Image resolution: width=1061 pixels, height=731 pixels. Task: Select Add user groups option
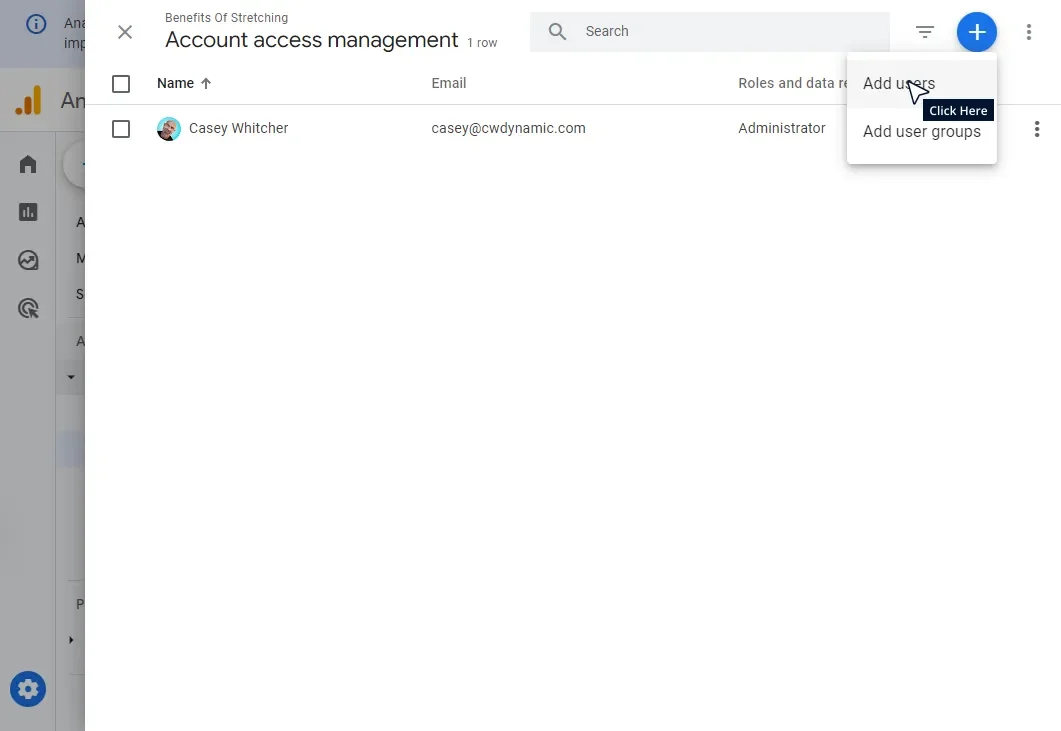coord(921,131)
